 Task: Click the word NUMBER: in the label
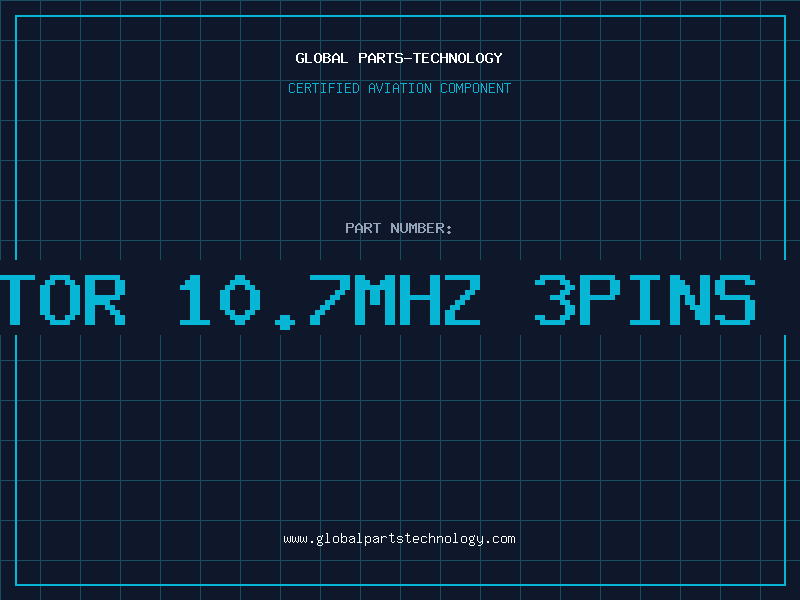point(421,228)
